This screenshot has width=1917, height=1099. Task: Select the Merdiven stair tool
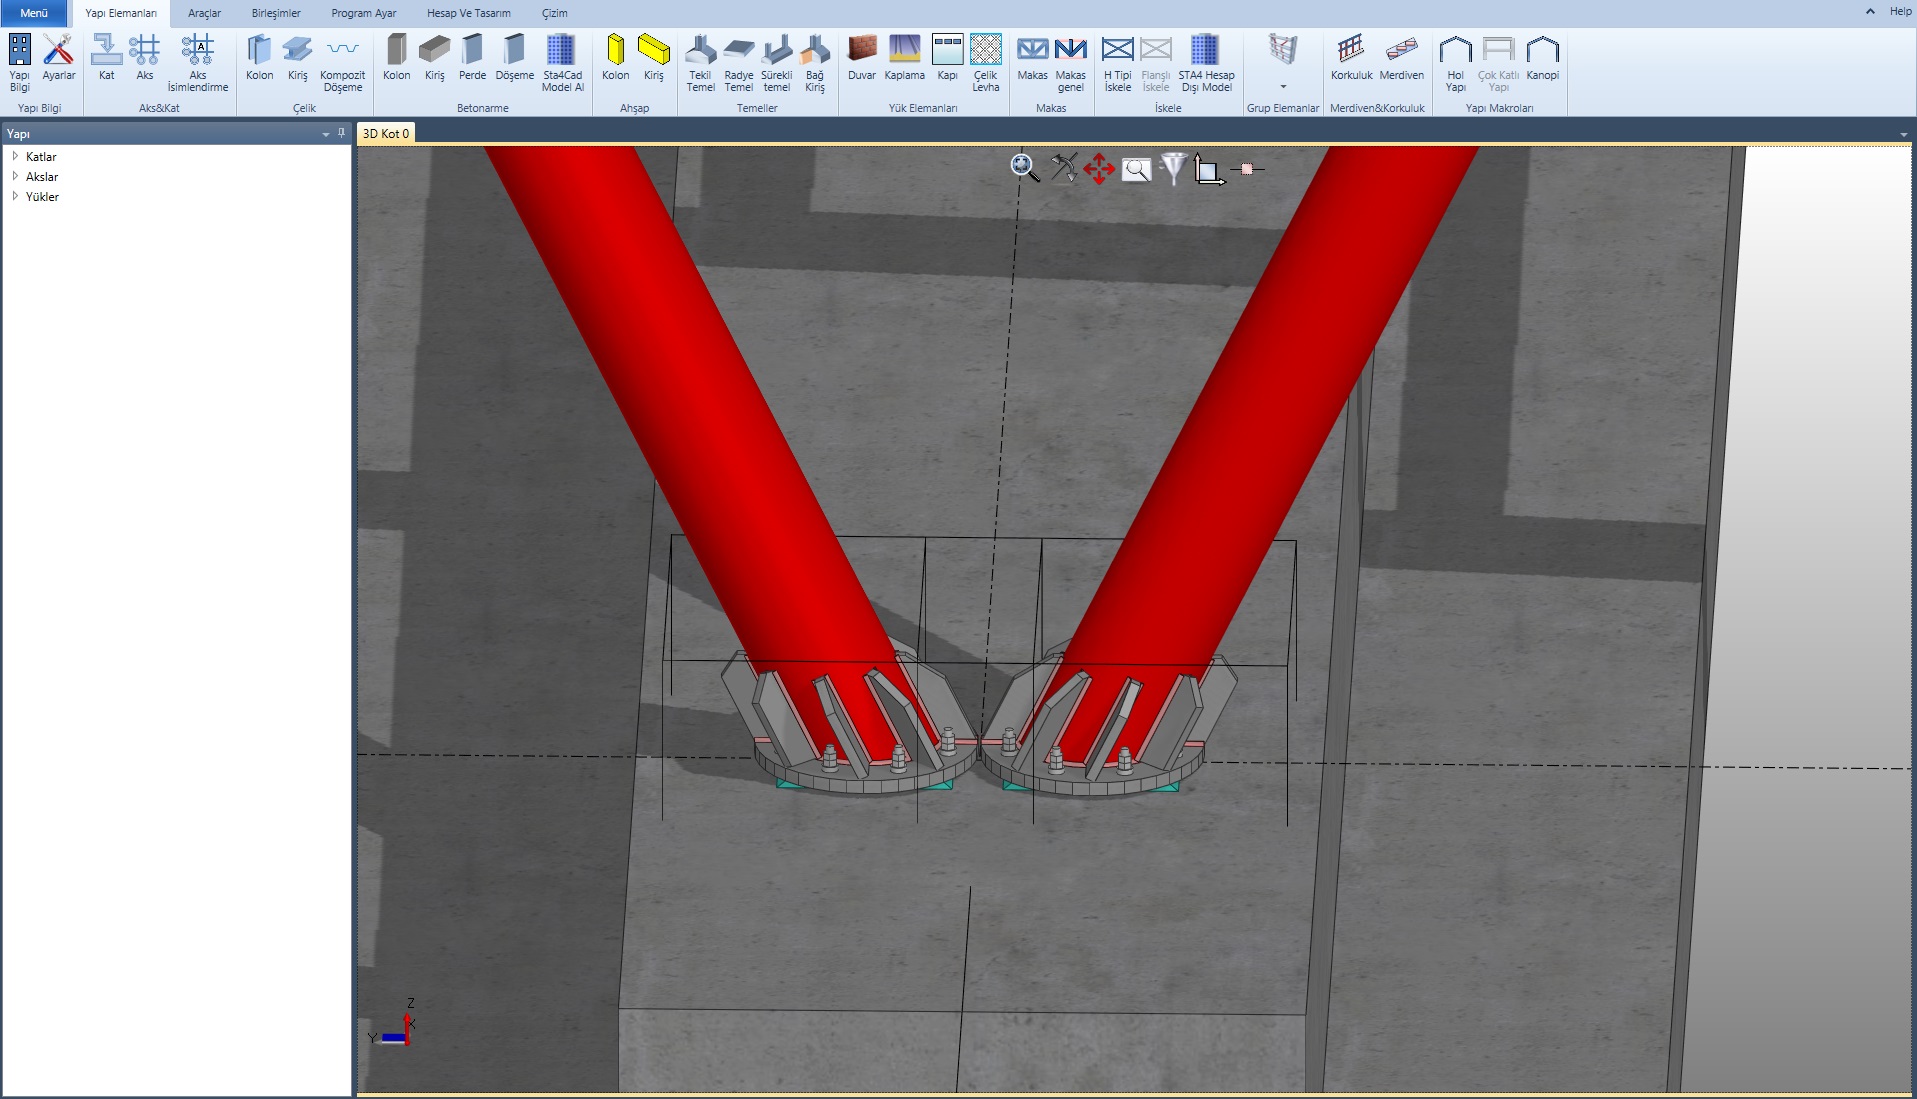click(1401, 58)
